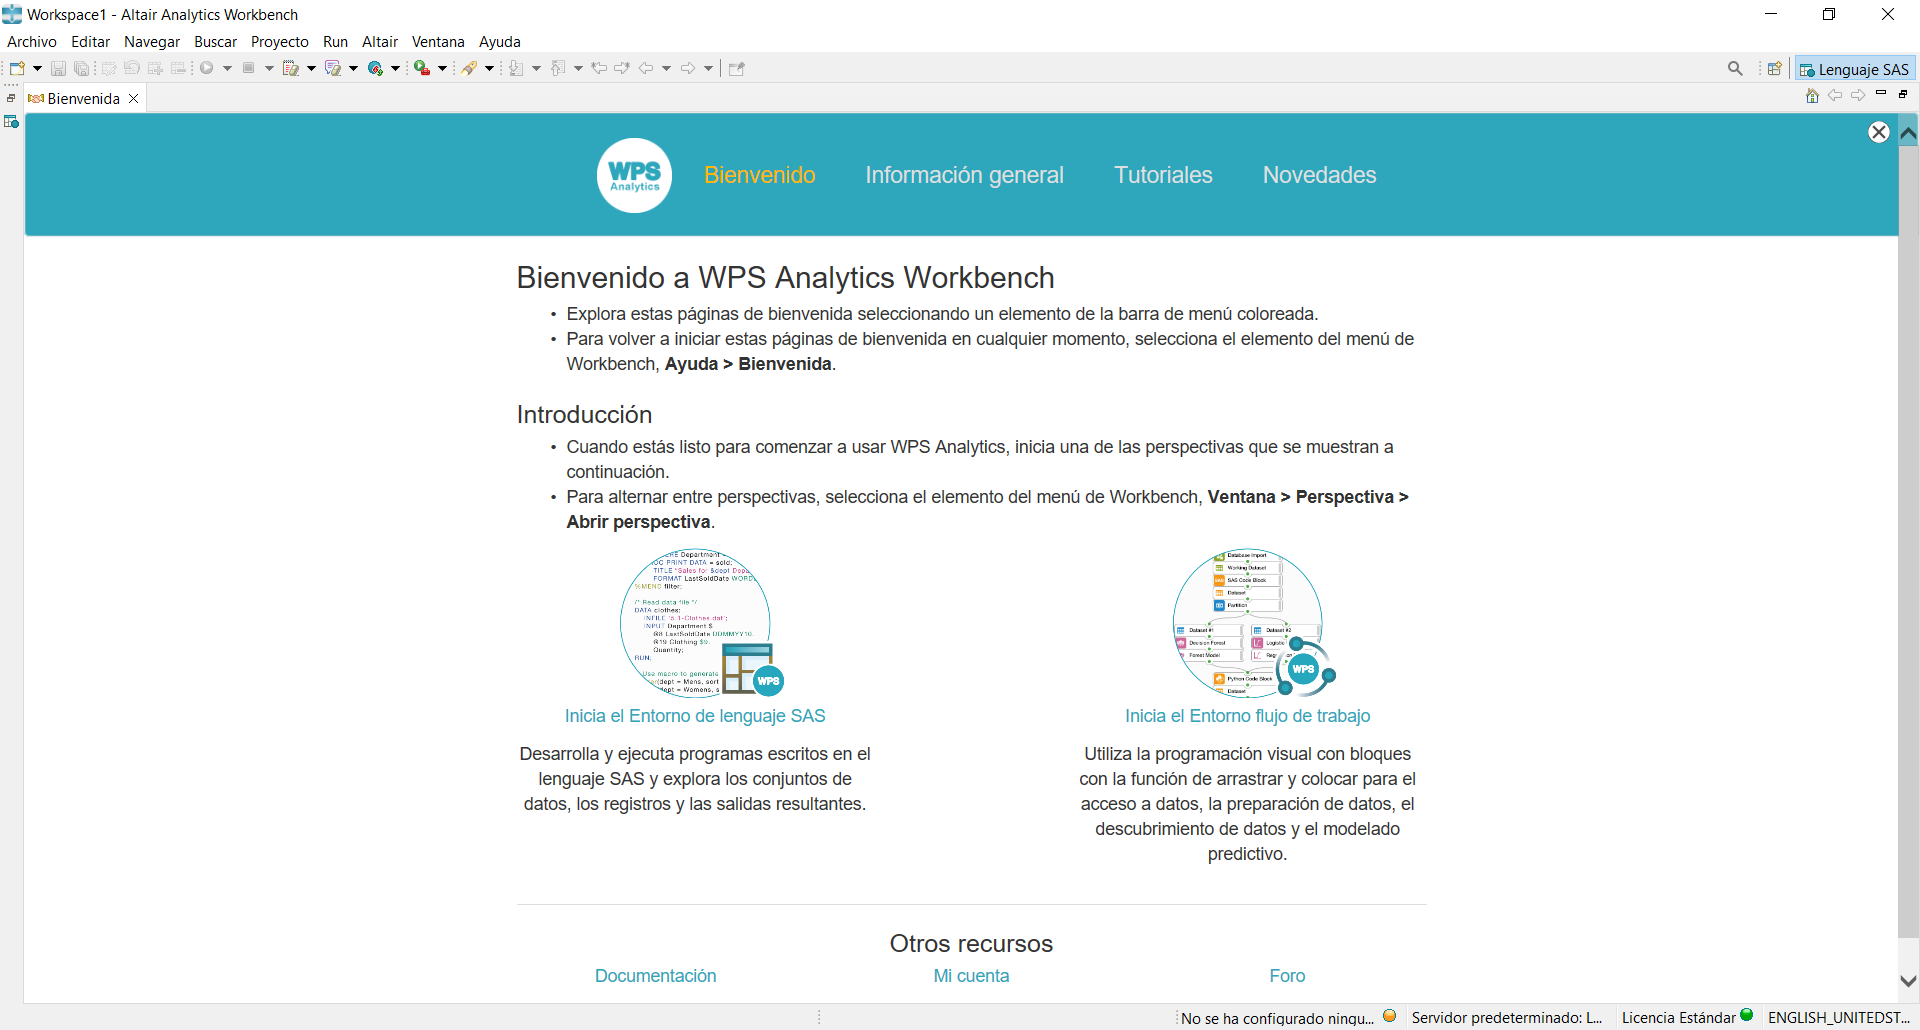Viewport: 1920px width, 1030px height.
Task: Expand the Stop dropdown arrow
Action: pos(269,68)
